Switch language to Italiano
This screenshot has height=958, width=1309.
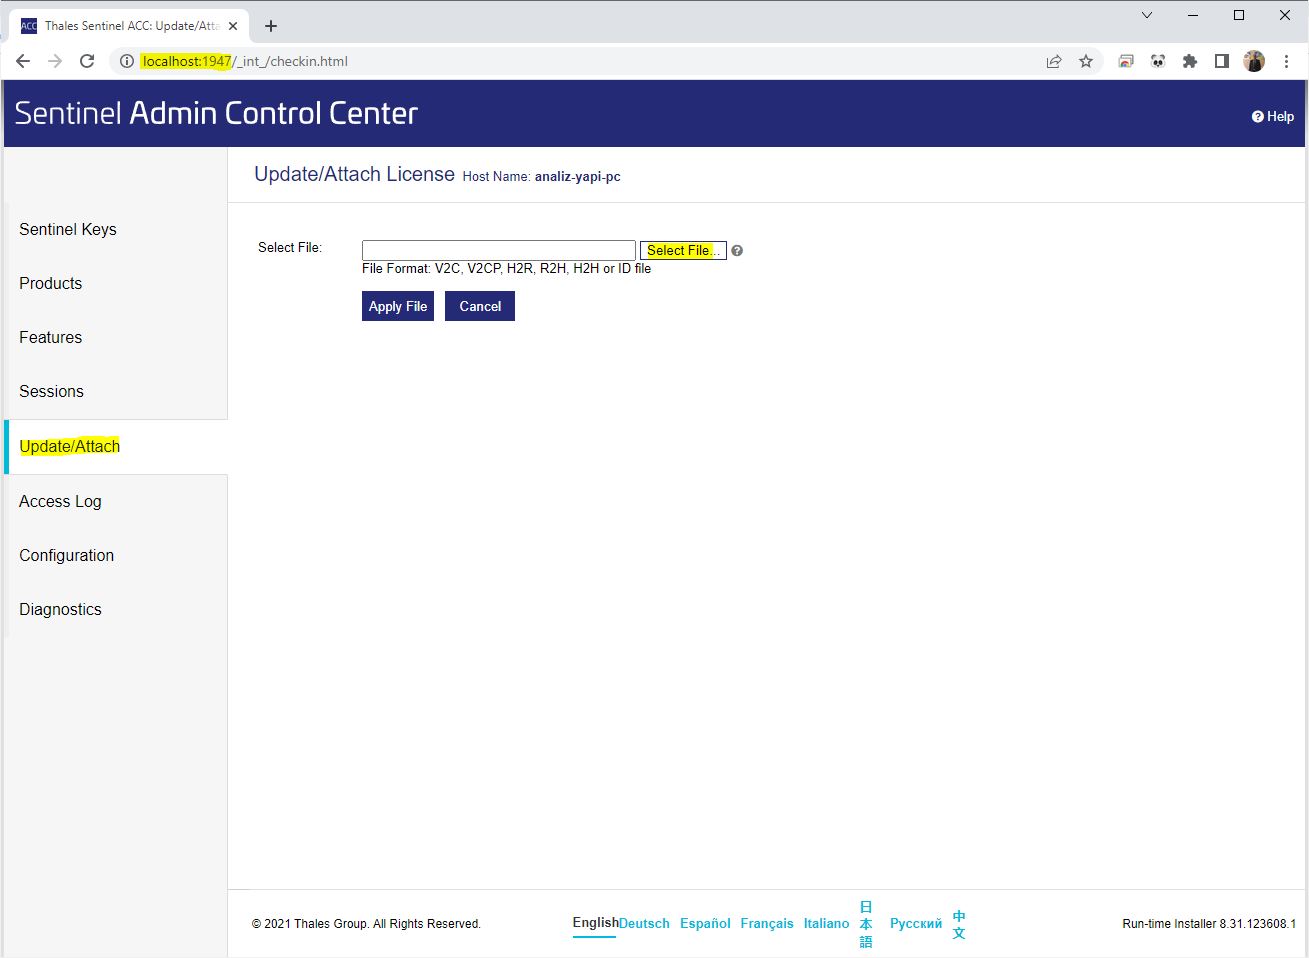click(x=826, y=923)
